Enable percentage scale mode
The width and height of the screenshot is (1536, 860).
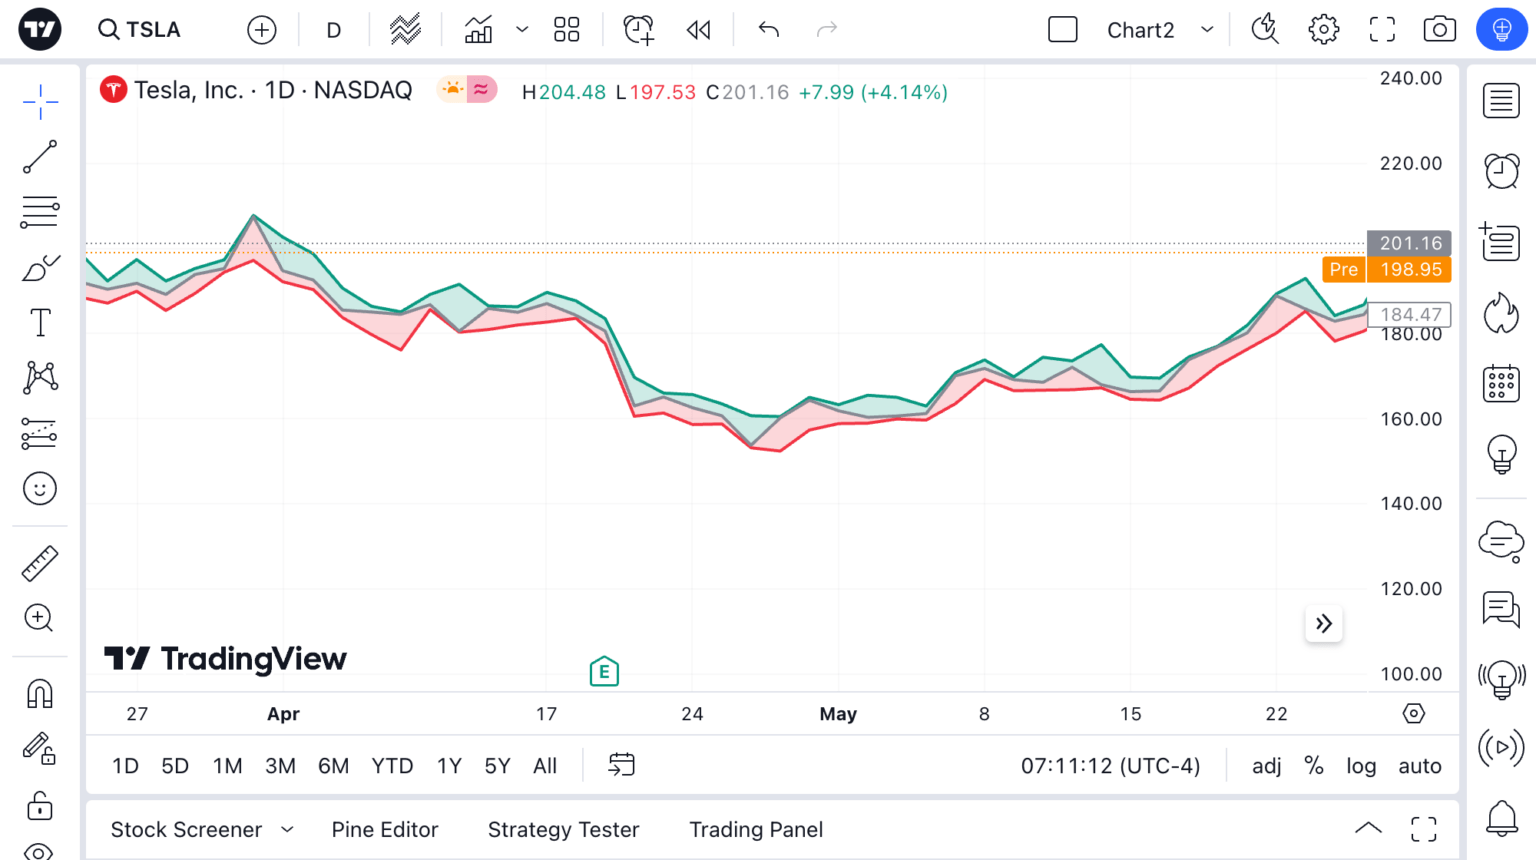tap(1314, 765)
